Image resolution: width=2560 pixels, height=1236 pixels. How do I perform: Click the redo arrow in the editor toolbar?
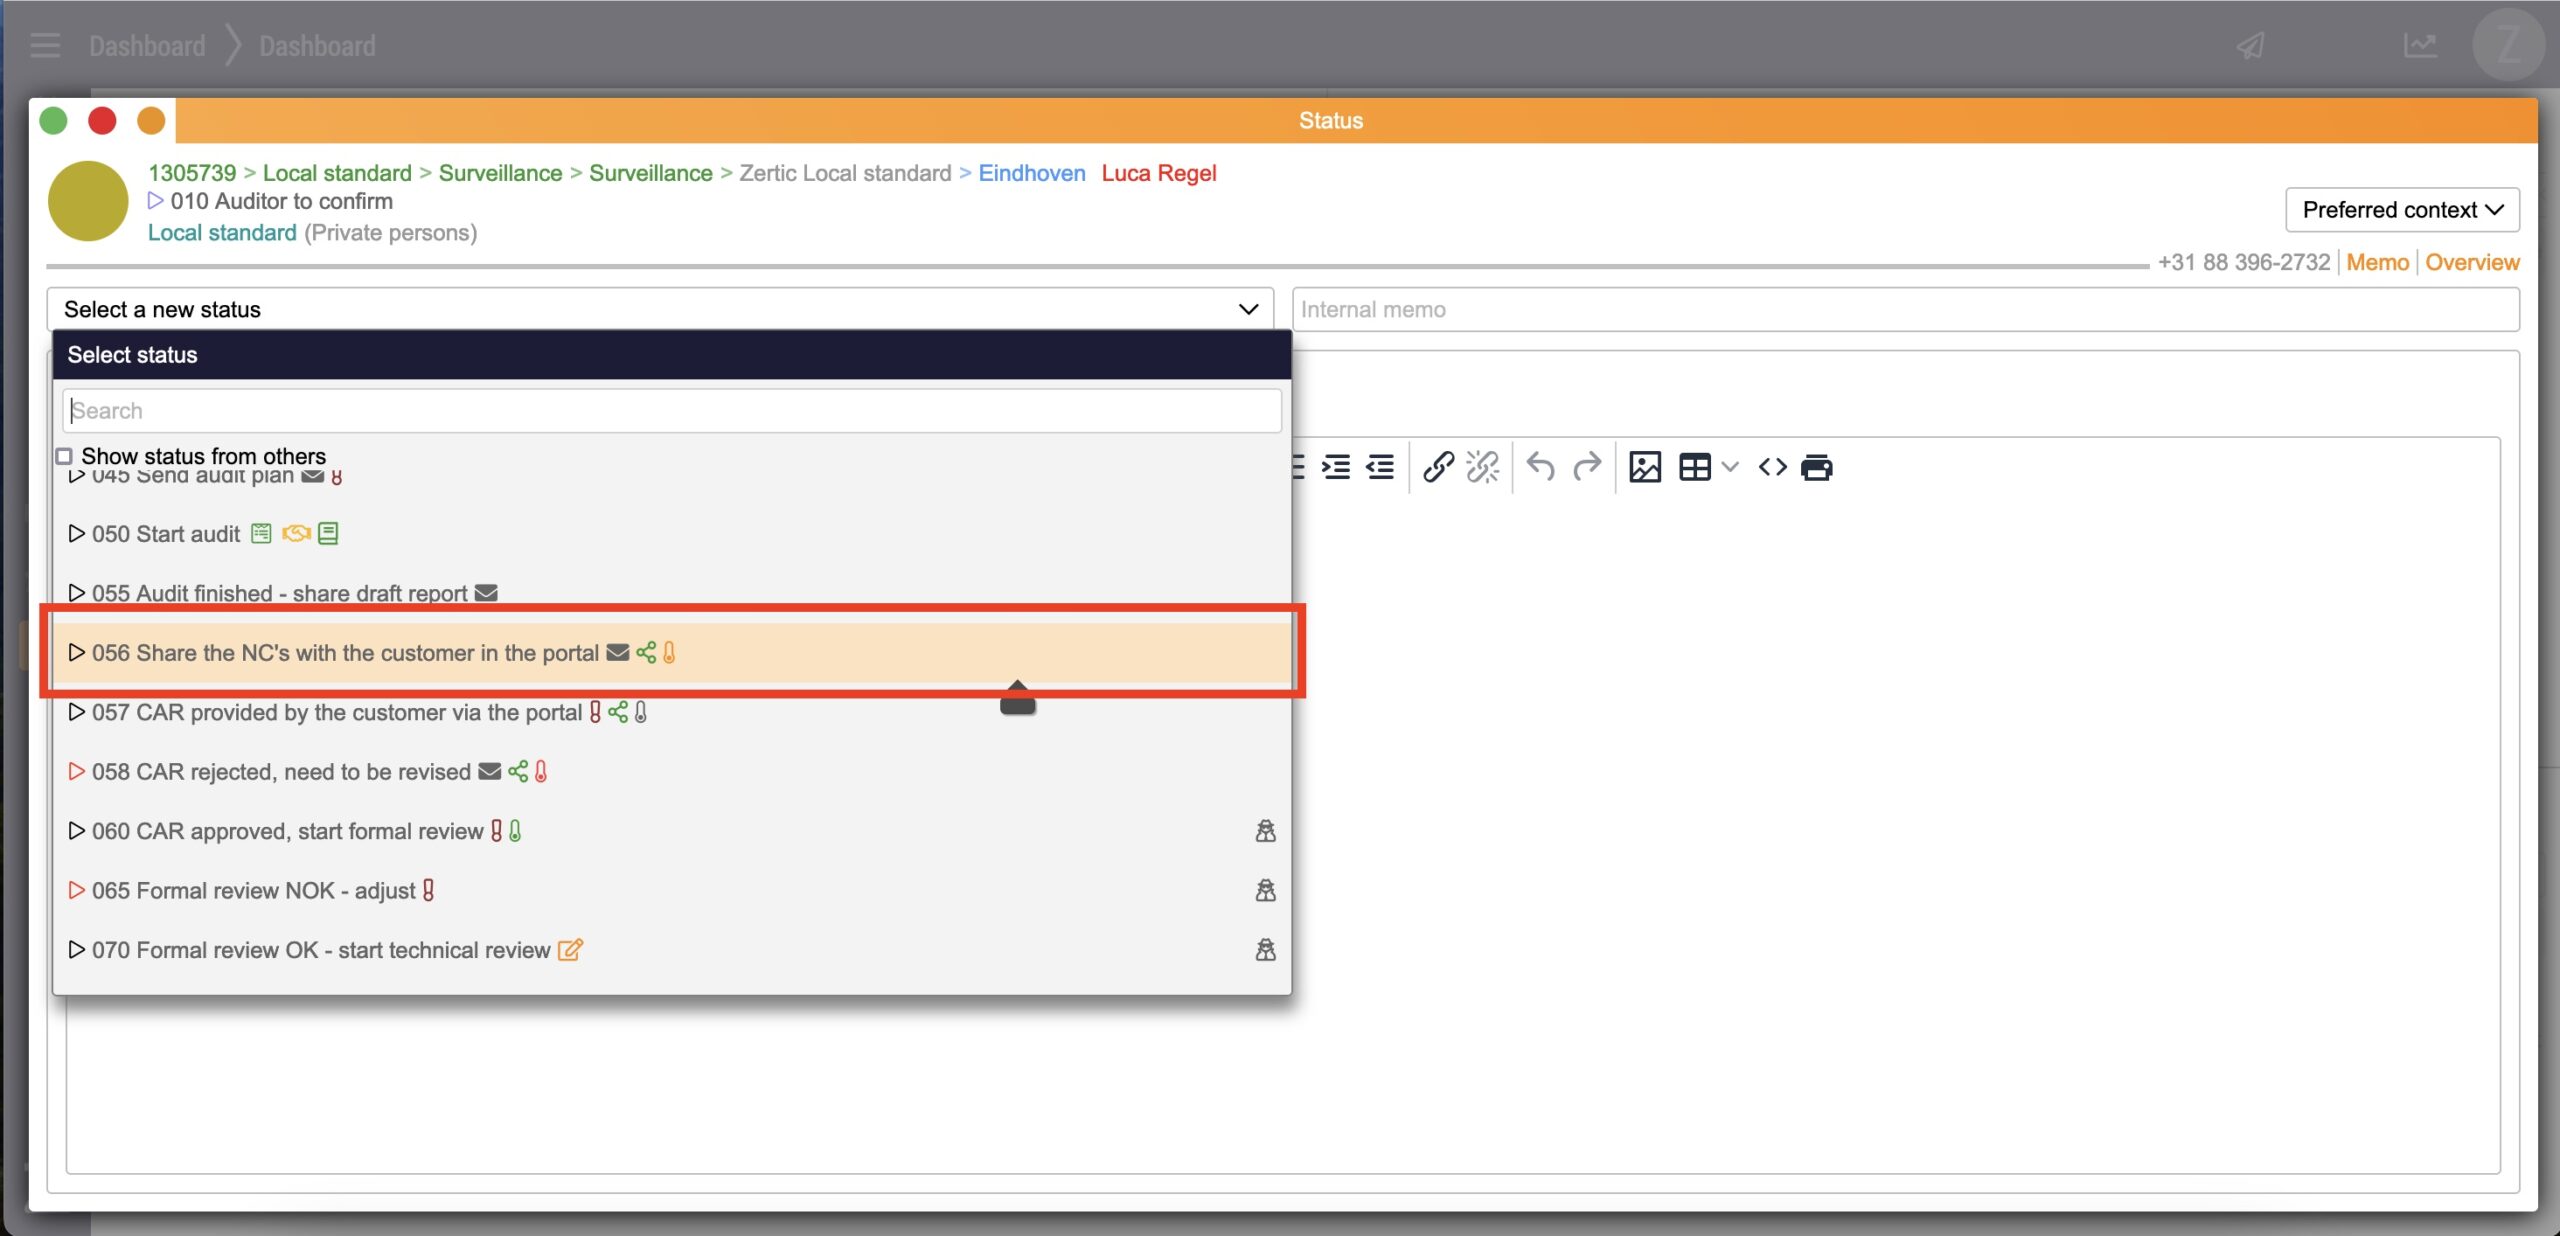tap(1586, 467)
